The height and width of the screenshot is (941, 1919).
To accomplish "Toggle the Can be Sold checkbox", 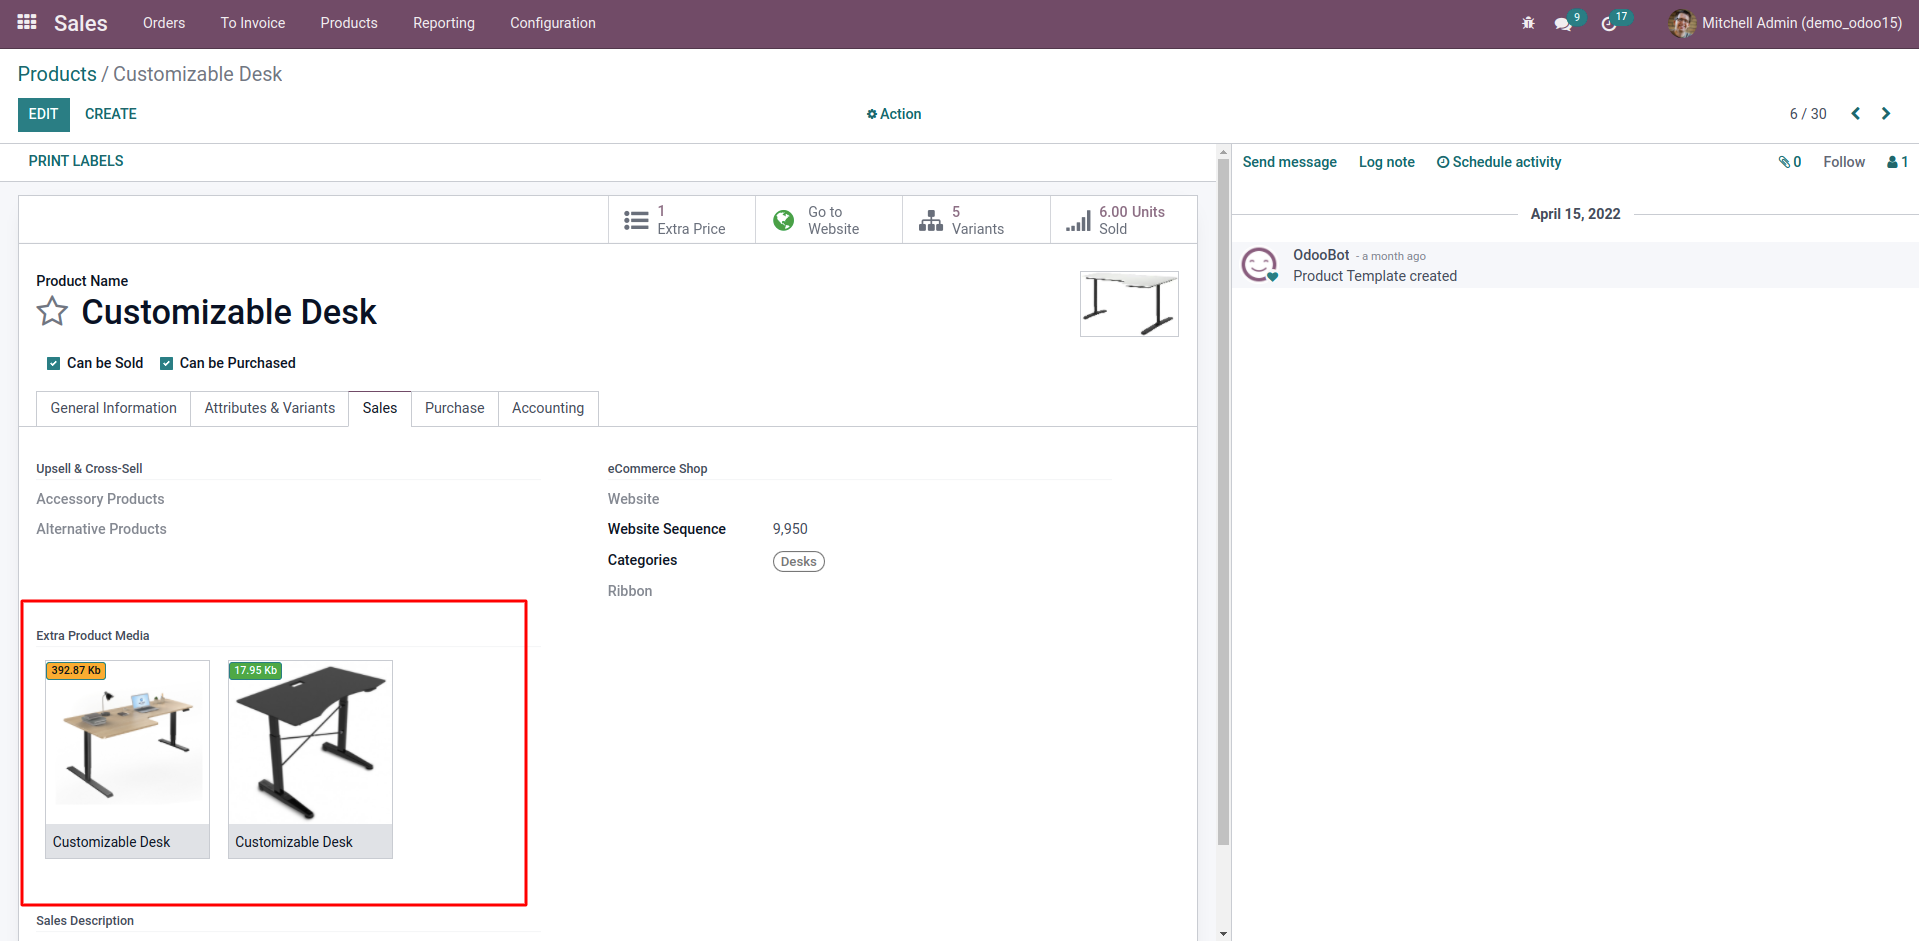I will click(x=54, y=364).
